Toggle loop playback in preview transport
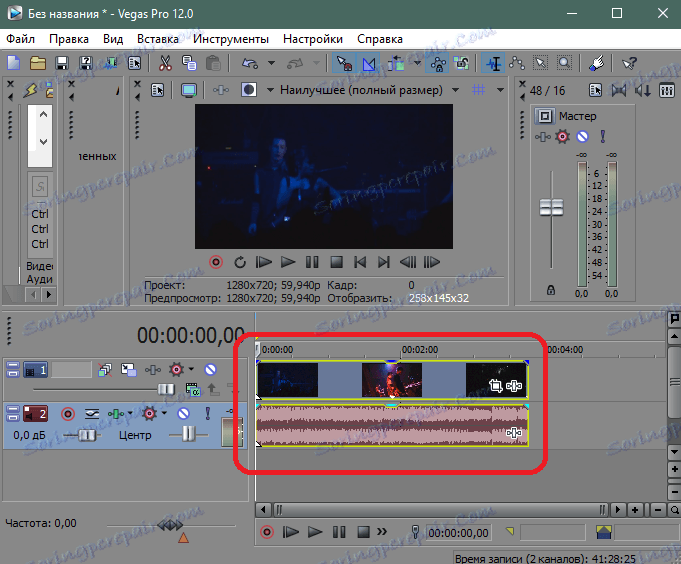The width and height of the screenshot is (681, 564). pyautogui.click(x=240, y=262)
